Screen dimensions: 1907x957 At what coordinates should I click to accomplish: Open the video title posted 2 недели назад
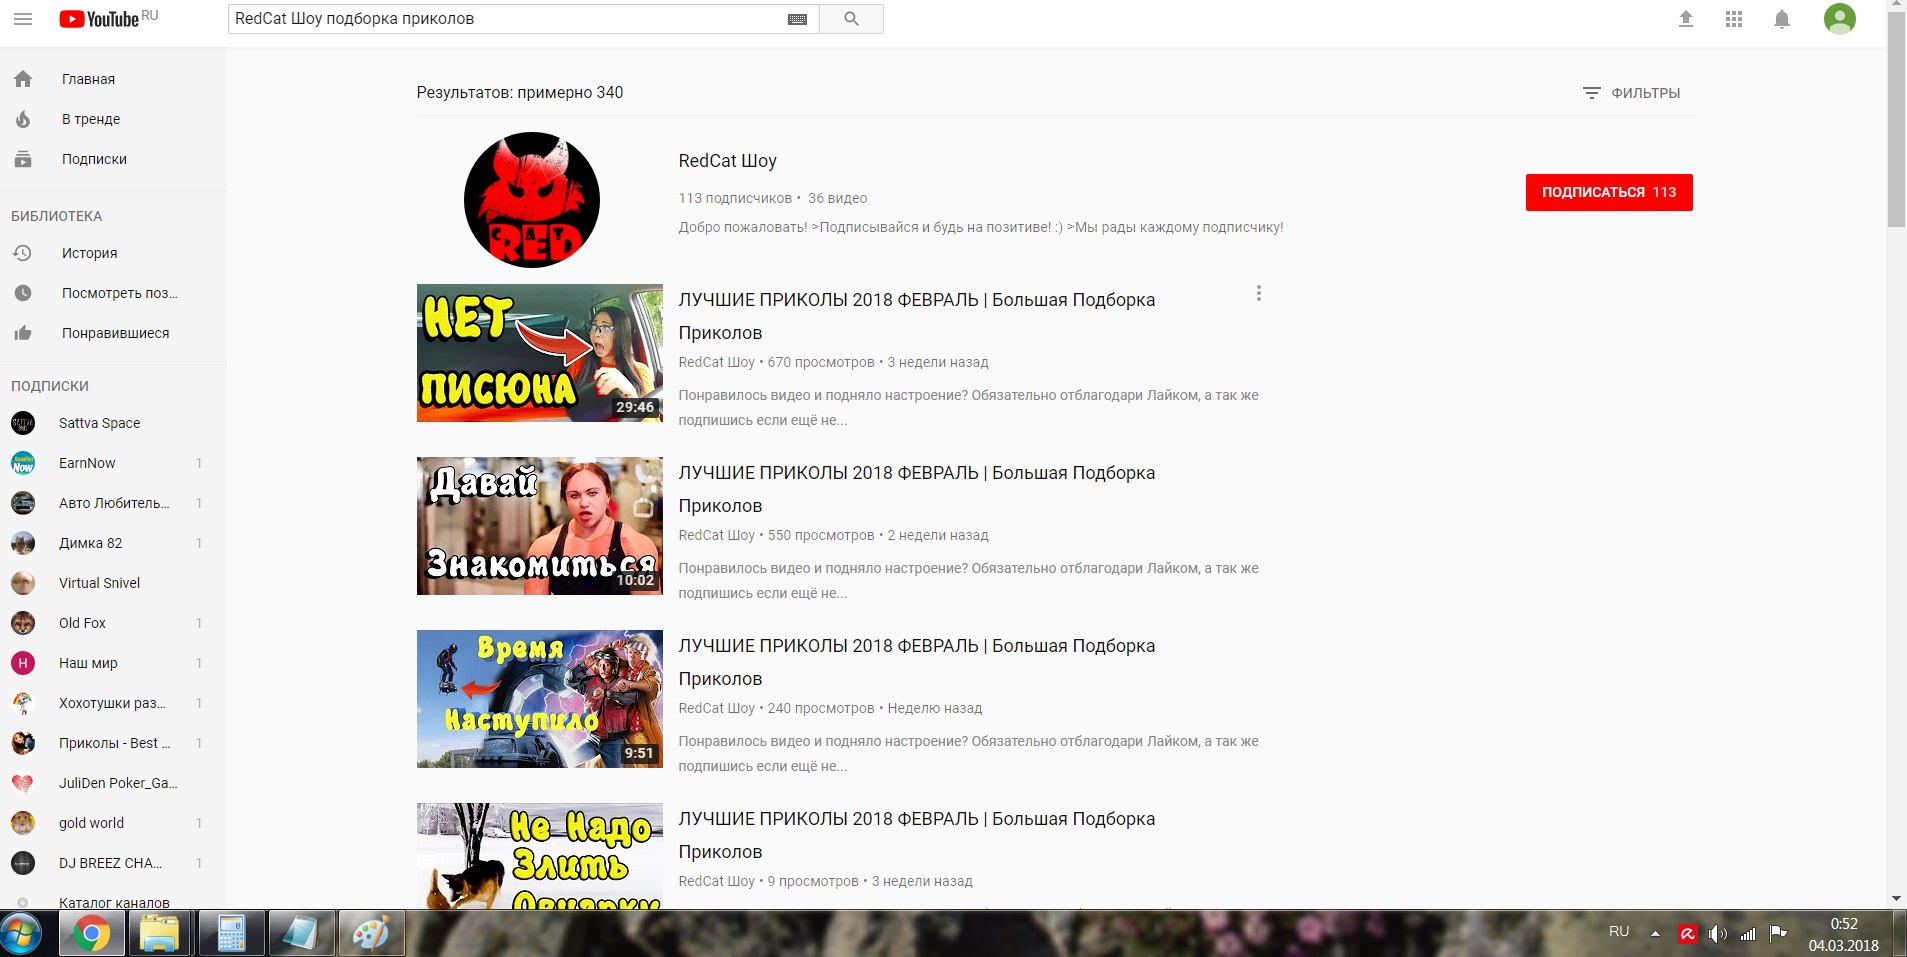click(916, 489)
